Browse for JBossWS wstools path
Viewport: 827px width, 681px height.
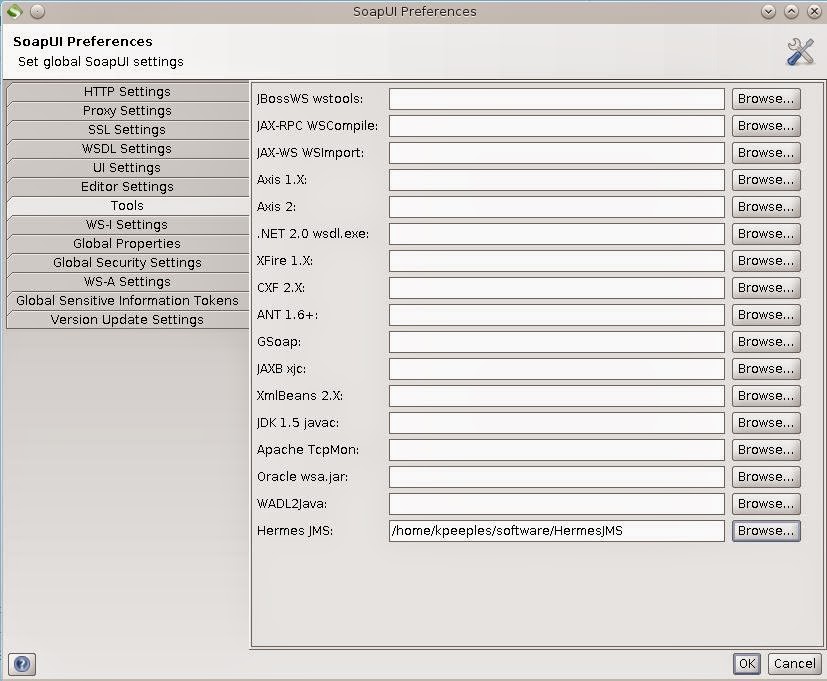point(766,99)
